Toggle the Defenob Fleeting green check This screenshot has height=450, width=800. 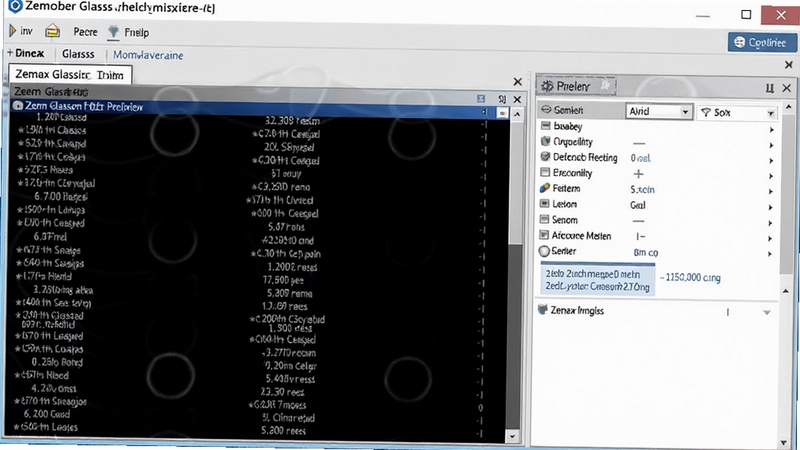pos(545,157)
